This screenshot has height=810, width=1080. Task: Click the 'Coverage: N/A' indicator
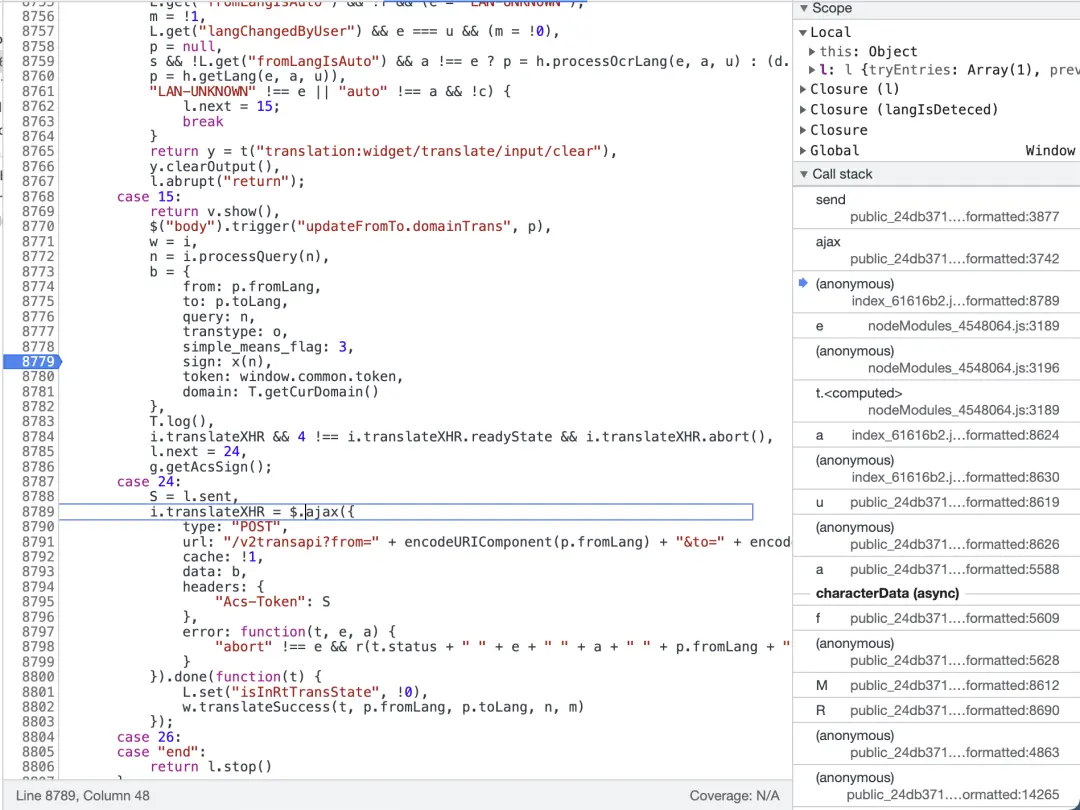pos(734,795)
